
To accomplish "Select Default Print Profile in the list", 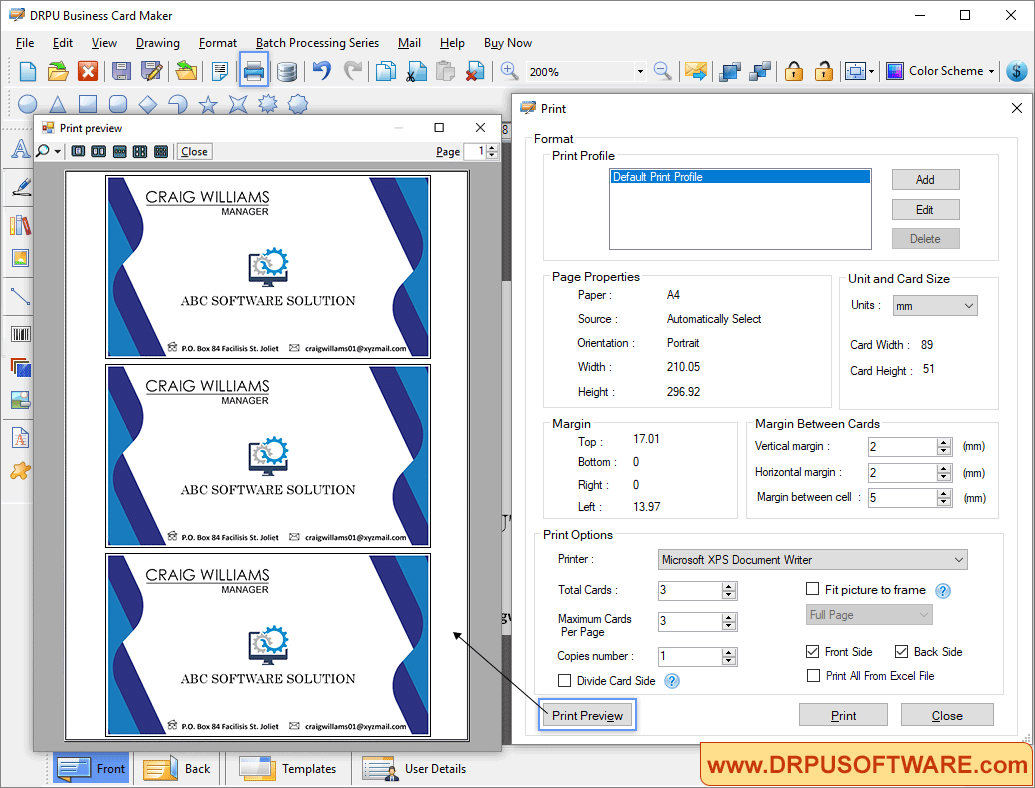I will 740,177.
